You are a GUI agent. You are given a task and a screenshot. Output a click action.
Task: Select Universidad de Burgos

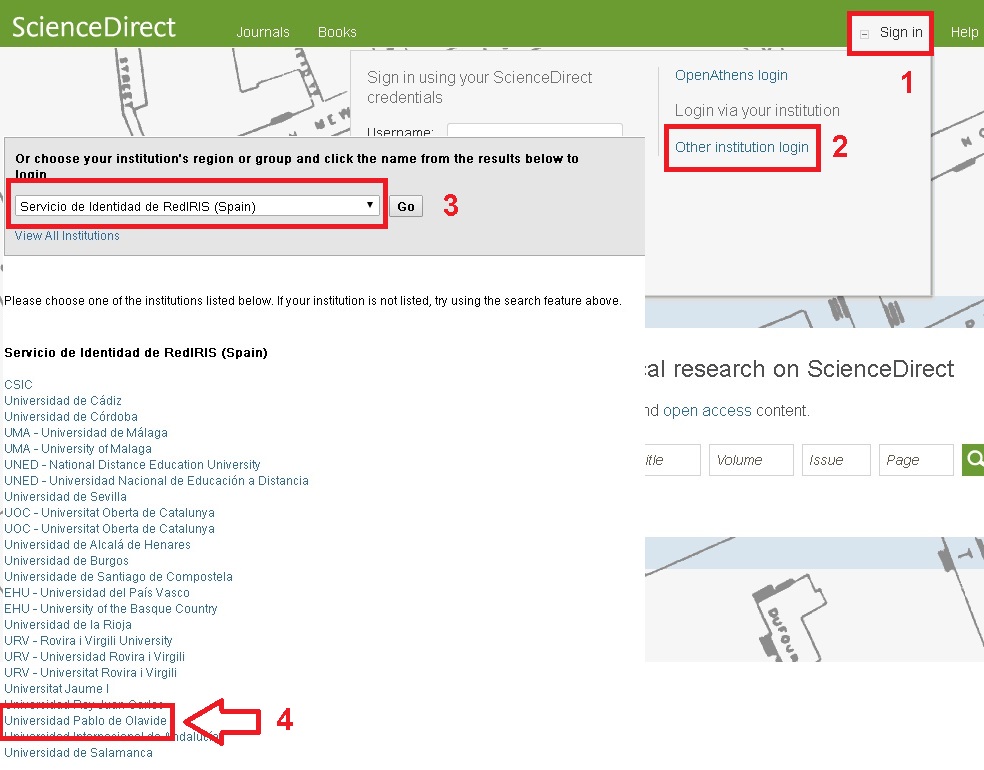coord(67,560)
